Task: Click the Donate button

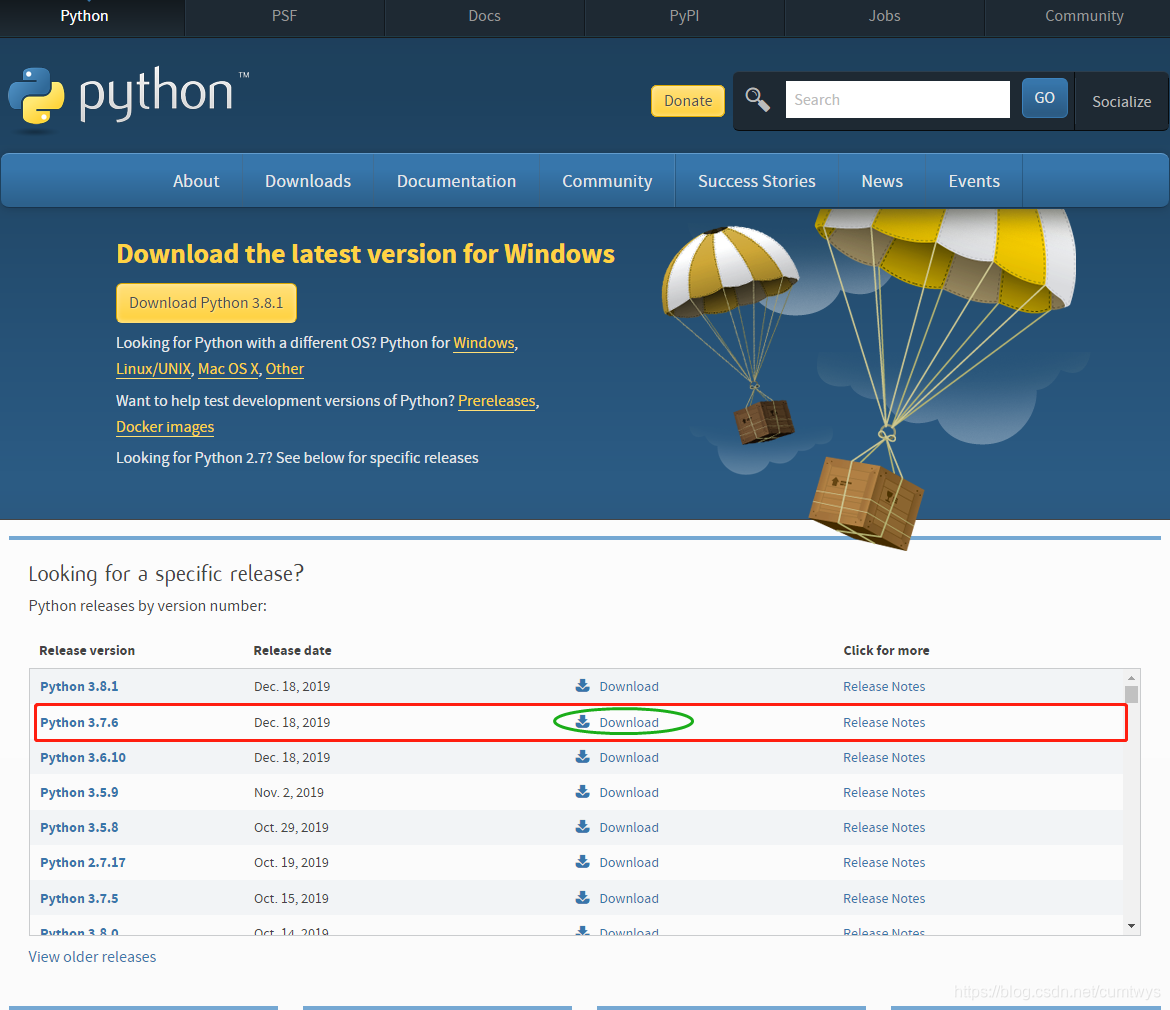Action: (688, 101)
